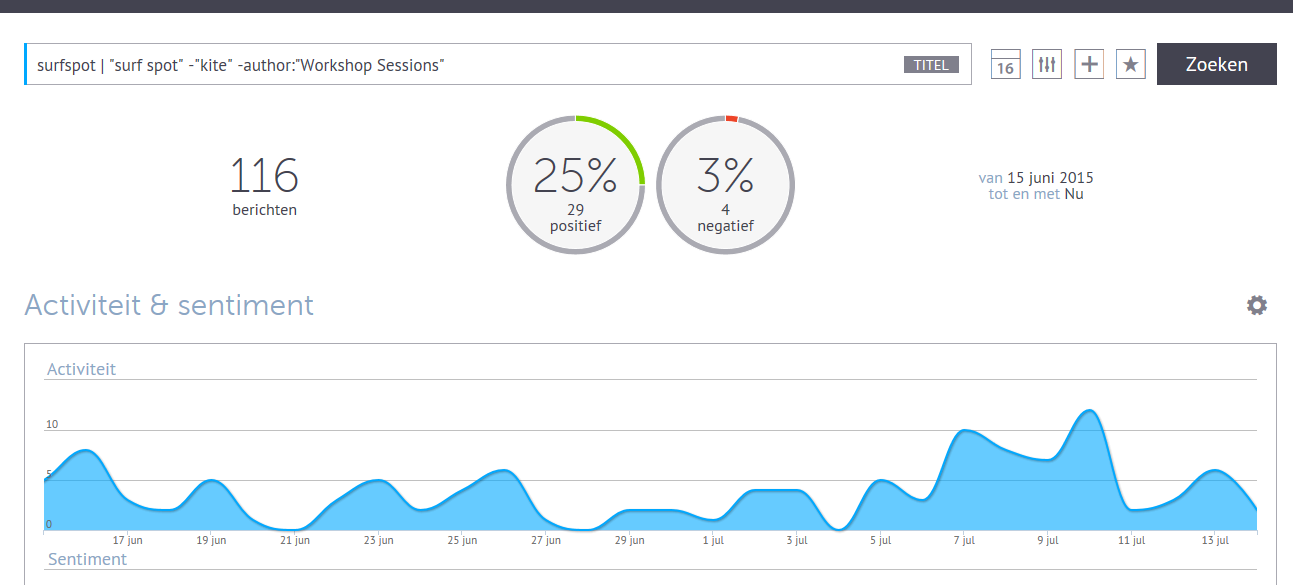Click the 13 jul axis label

pyautogui.click(x=1215, y=540)
